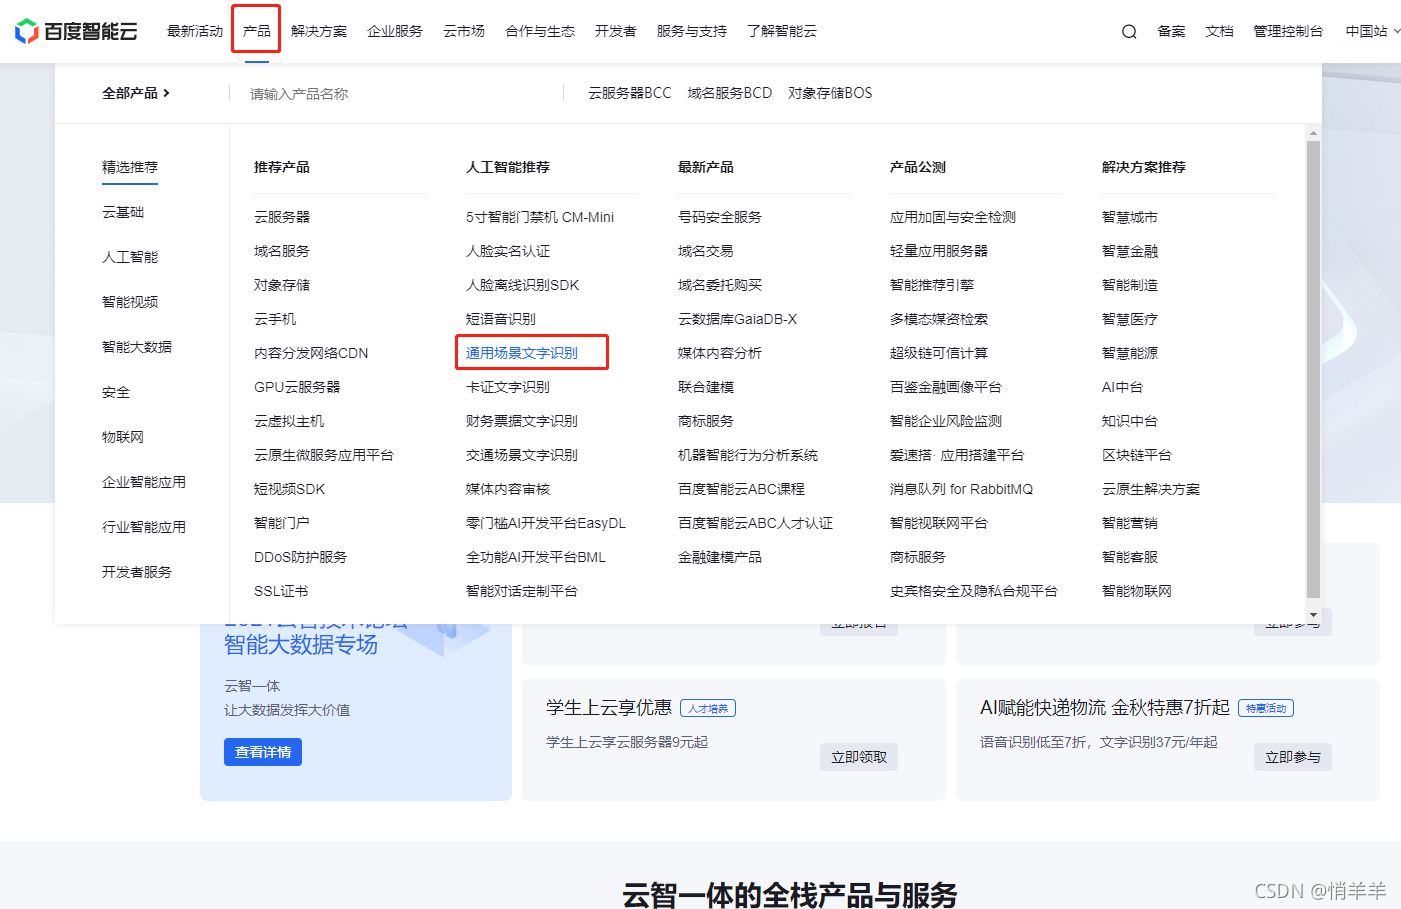The width and height of the screenshot is (1401, 909).
Task: Open 管理控制台 link
Action: [1288, 32]
